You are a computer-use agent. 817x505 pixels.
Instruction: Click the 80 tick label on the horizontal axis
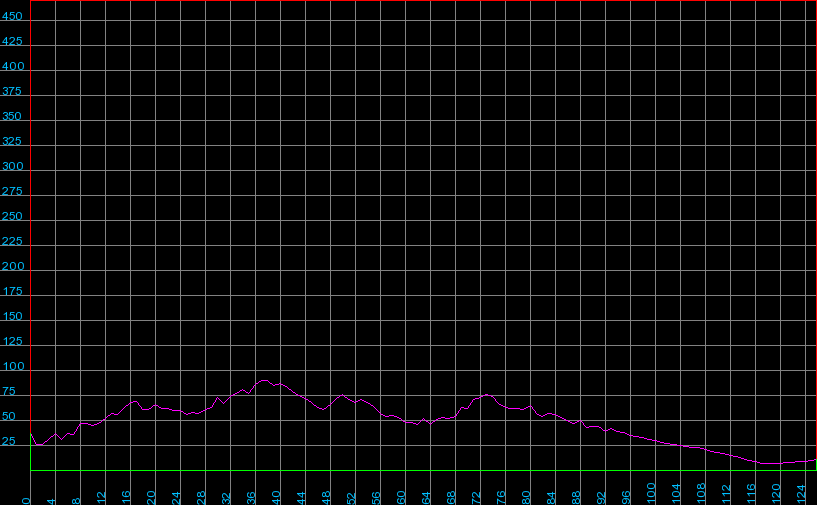[527, 496]
